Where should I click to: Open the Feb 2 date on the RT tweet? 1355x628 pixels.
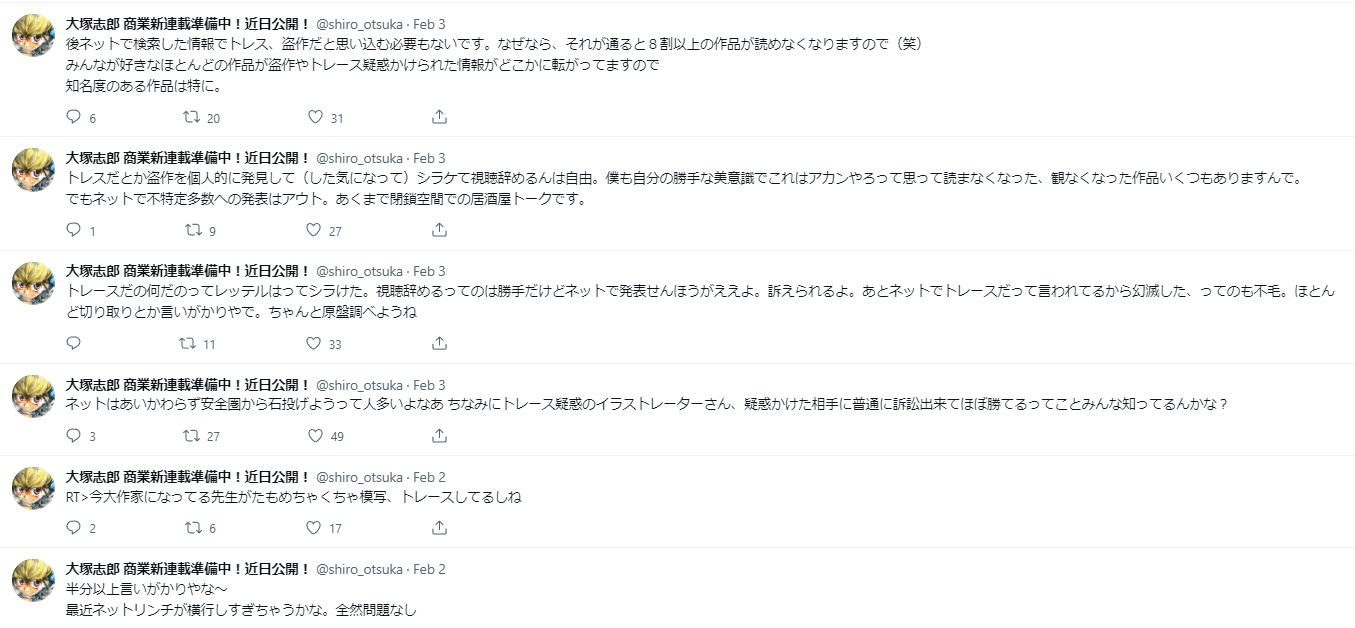[430, 477]
